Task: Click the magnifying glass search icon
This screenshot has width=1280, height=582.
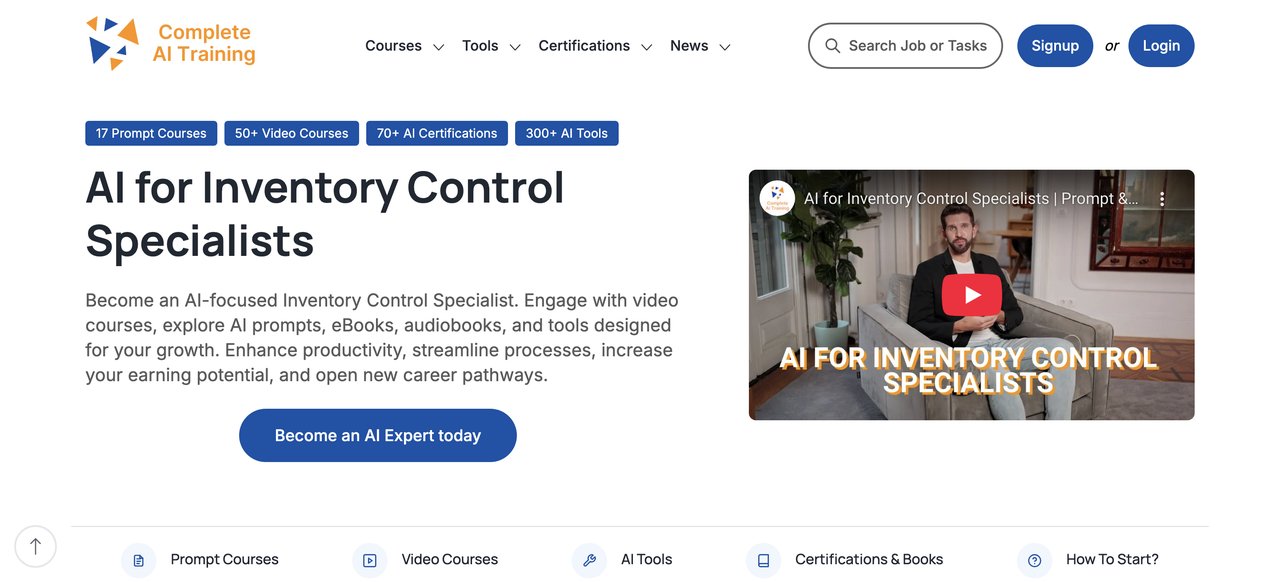Action: (832, 46)
